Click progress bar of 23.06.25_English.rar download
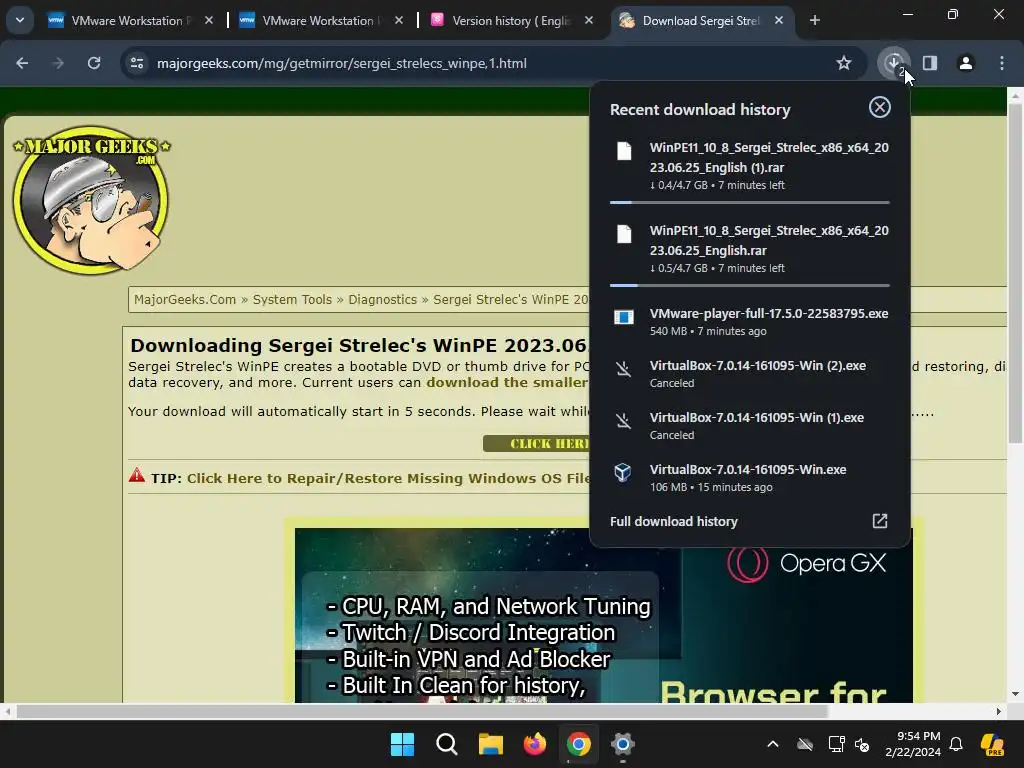Screen dimensions: 1024x768 [750, 285]
